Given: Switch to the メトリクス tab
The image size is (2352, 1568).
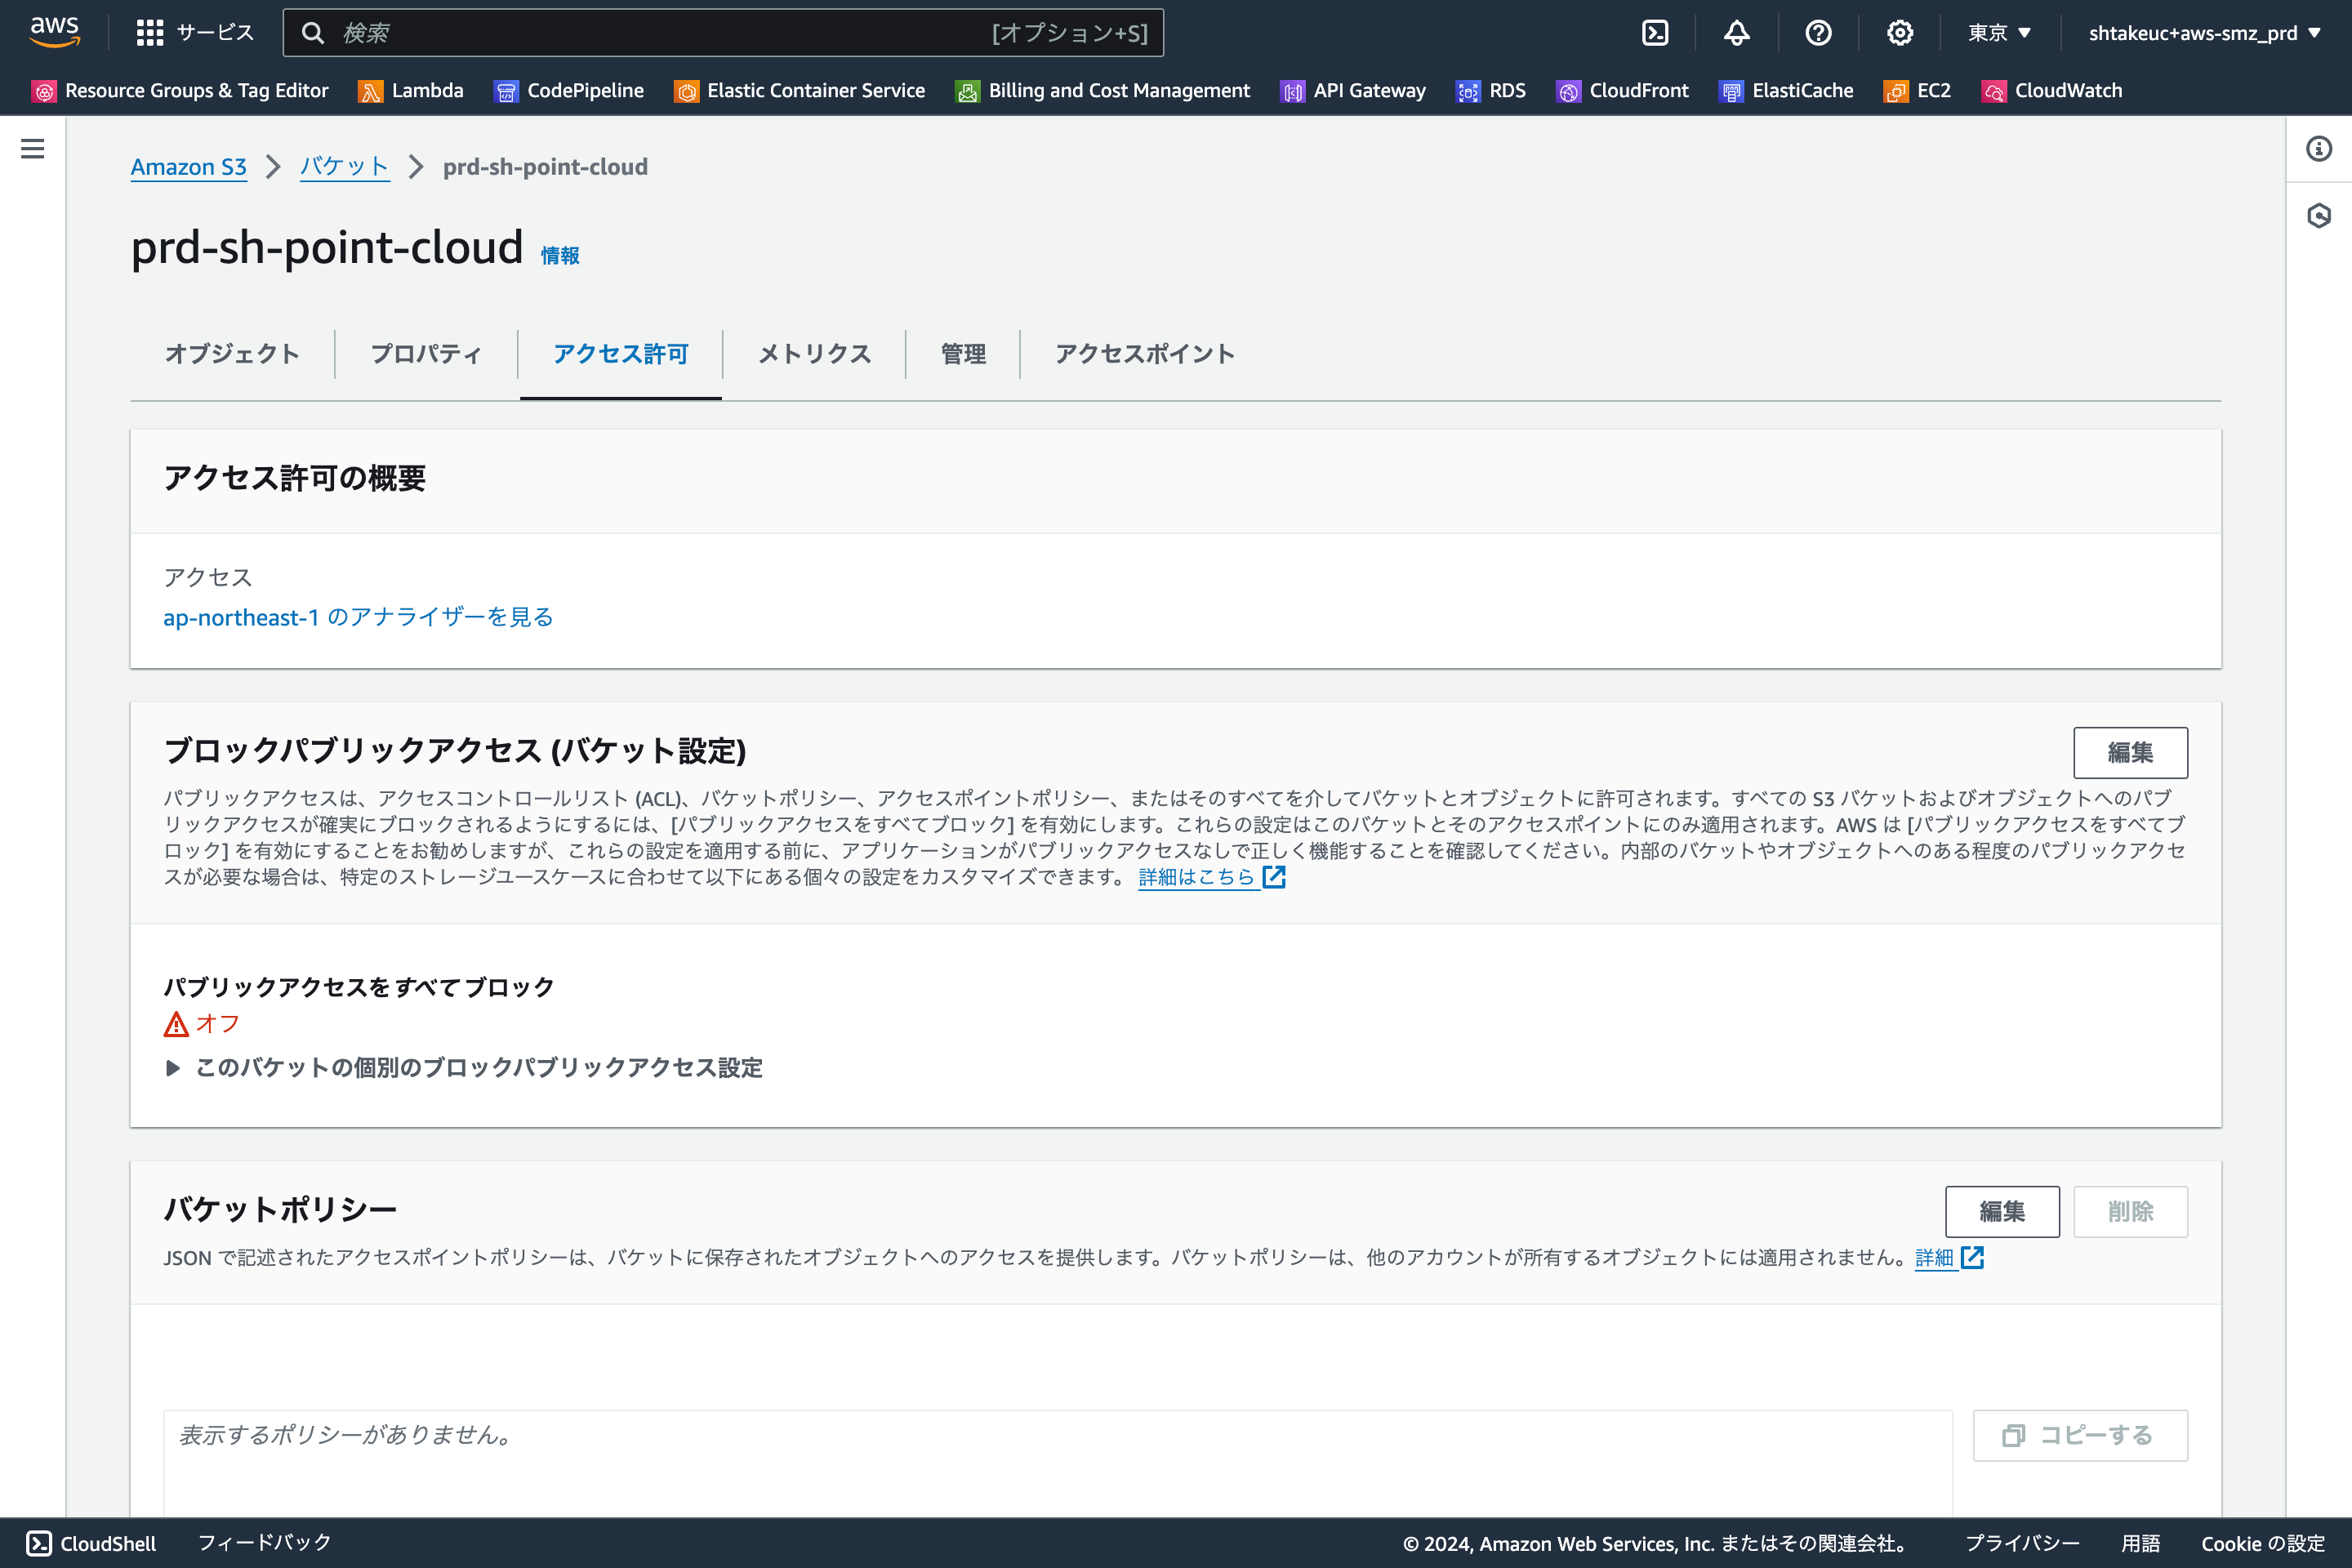Looking at the screenshot, I should pyautogui.click(x=814, y=354).
